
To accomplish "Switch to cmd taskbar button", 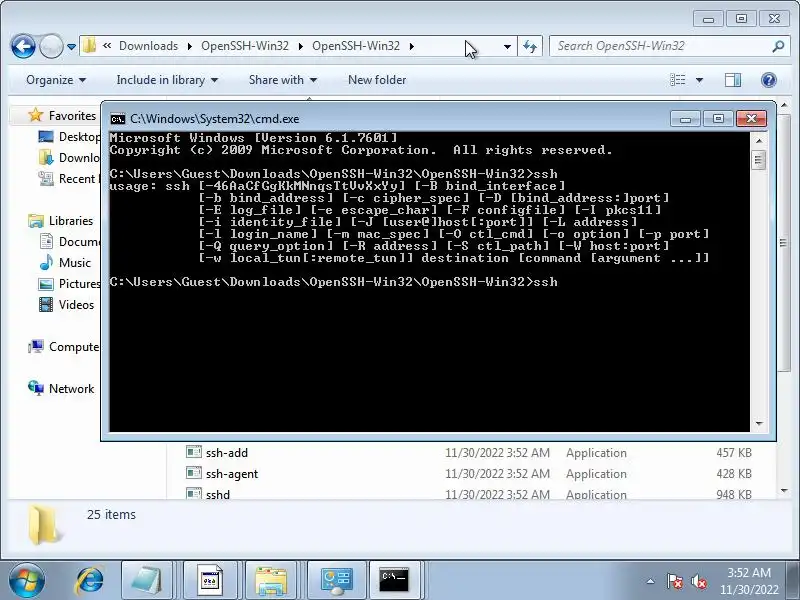I will pos(394,580).
